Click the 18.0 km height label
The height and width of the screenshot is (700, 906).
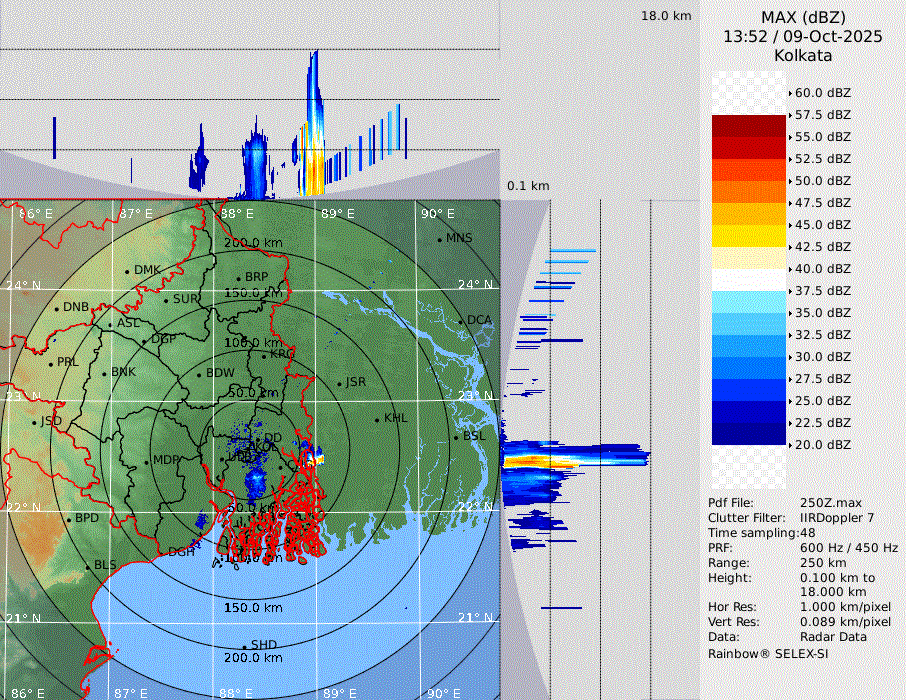(666, 16)
